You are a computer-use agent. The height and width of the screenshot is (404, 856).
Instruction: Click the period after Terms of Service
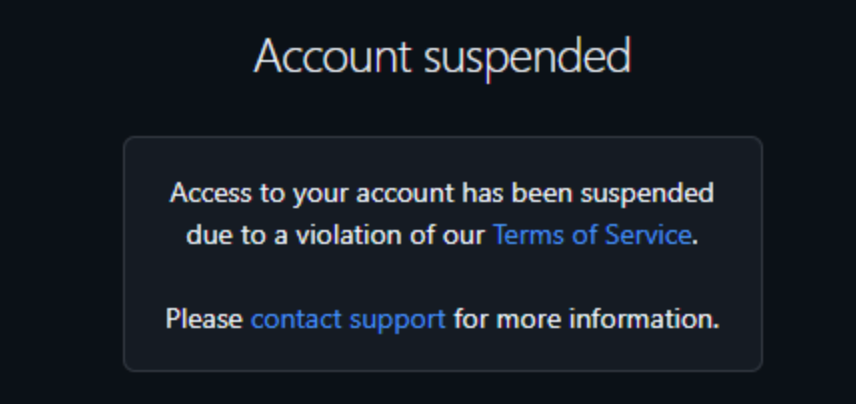point(695,240)
